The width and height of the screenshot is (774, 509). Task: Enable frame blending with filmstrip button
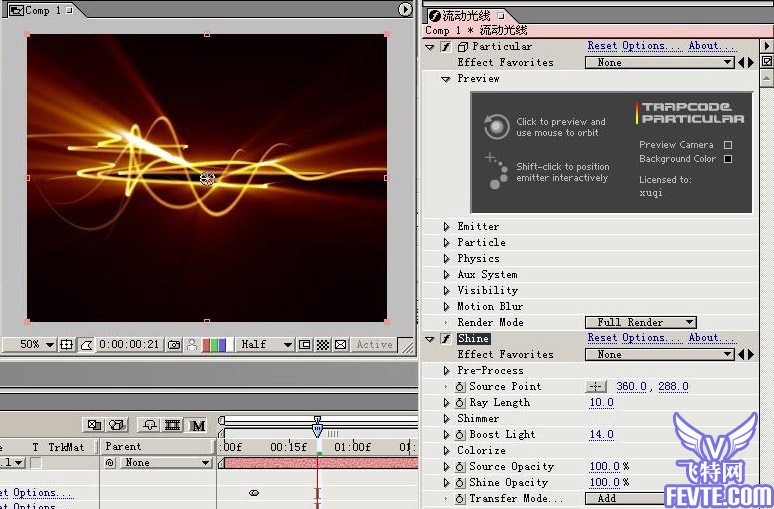click(x=172, y=425)
